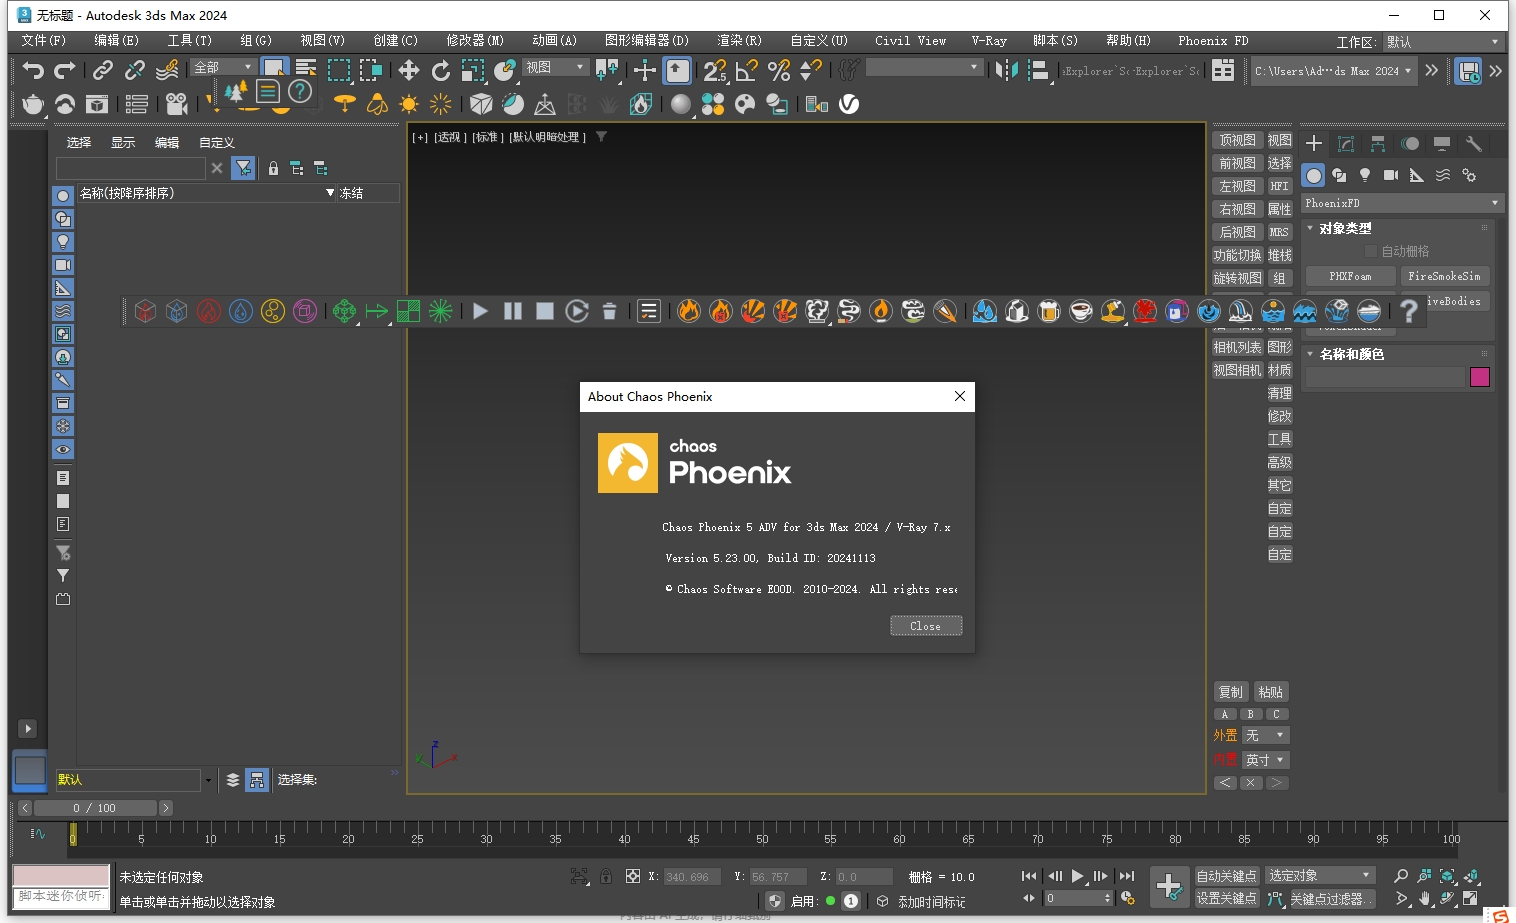The width and height of the screenshot is (1516, 923).
Task: Toggle cameras display filter in explorer sidebar
Action: coord(63,265)
